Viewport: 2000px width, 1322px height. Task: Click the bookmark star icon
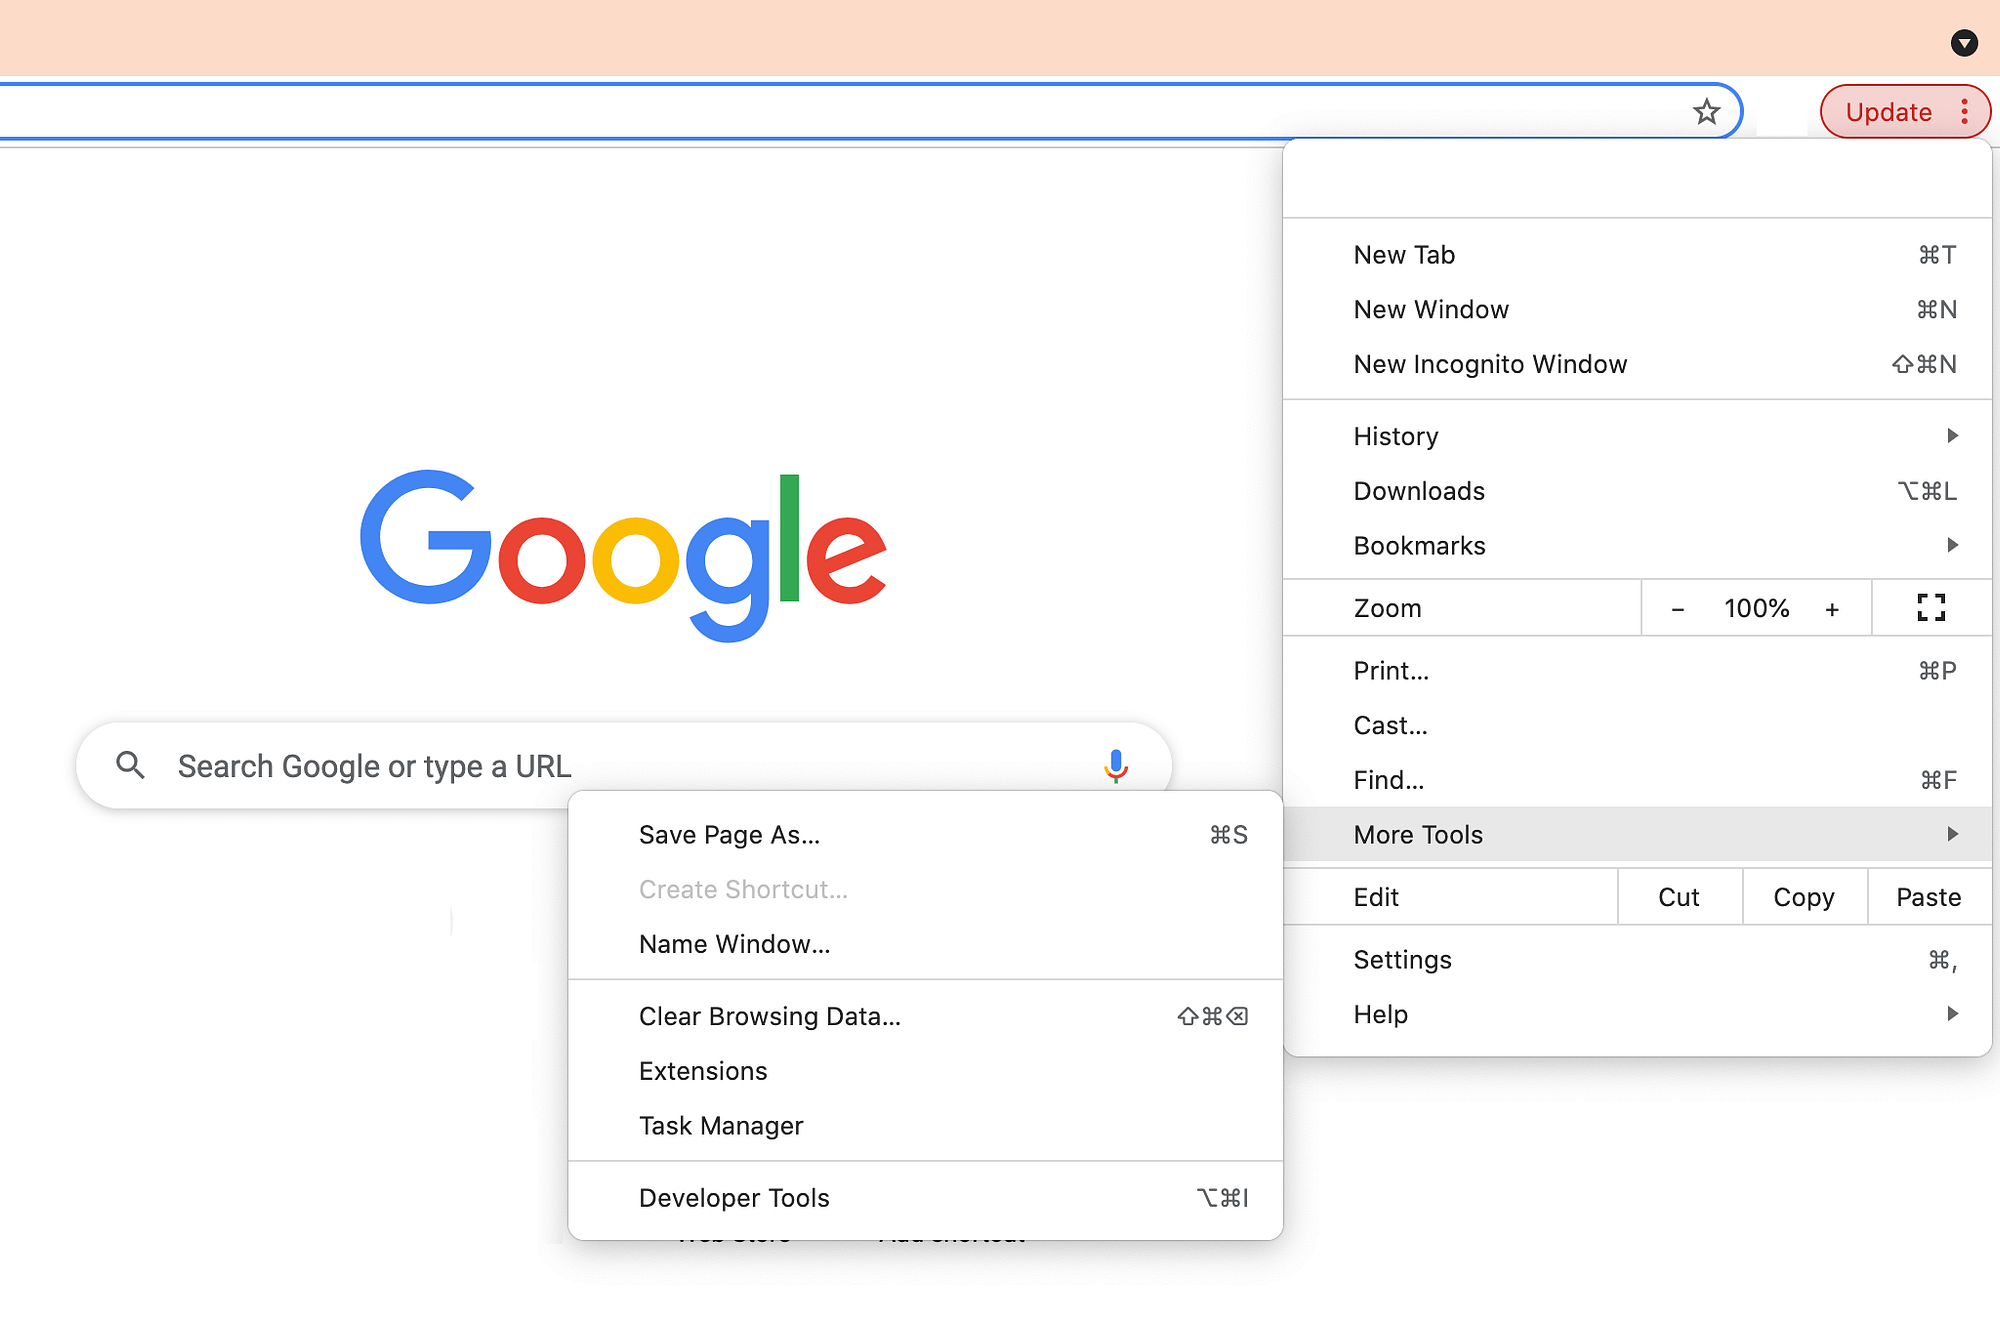tap(1706, 112)
